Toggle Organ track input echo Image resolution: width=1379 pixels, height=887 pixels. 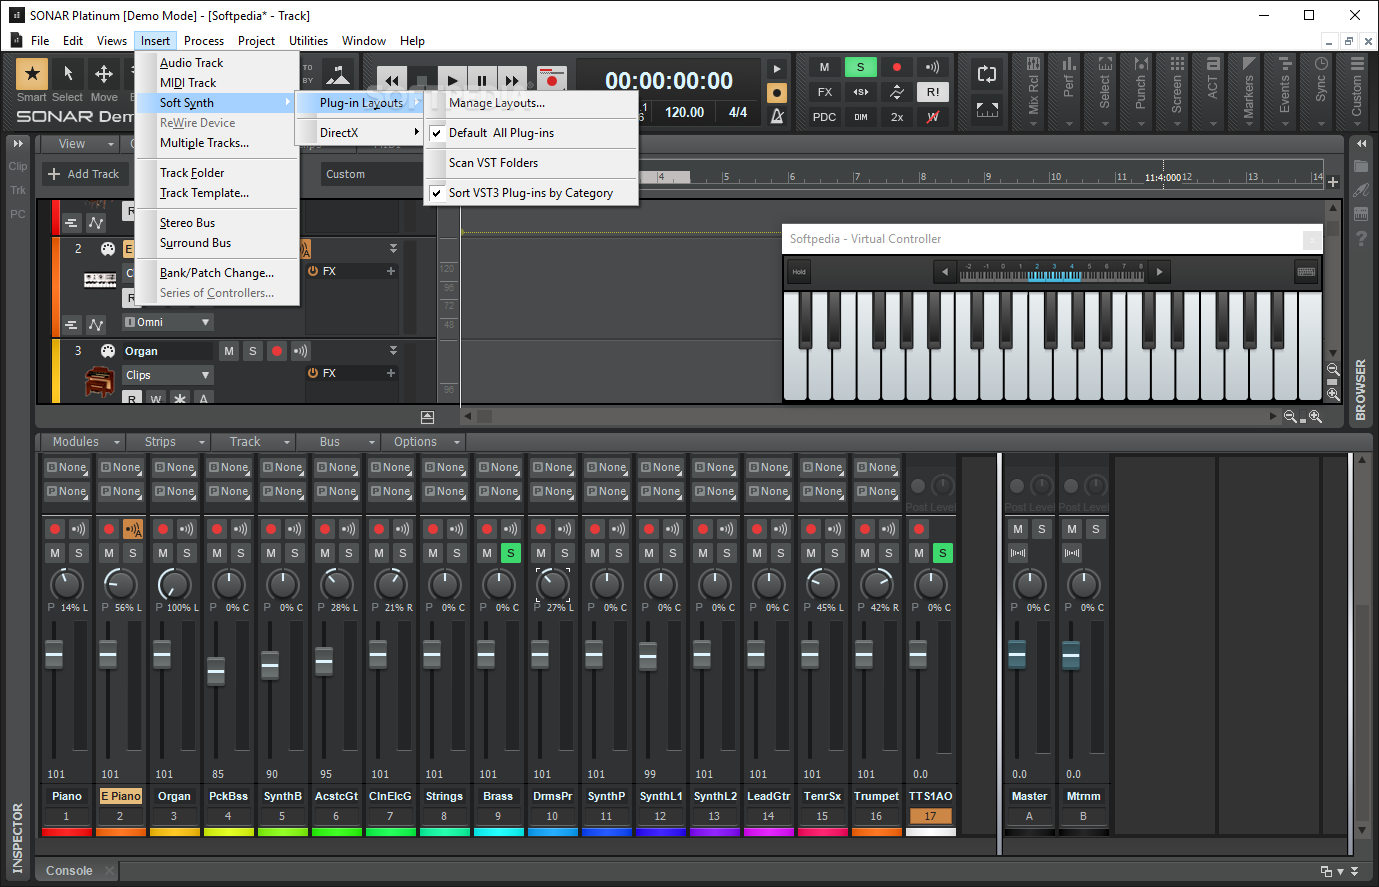coord(301,351)
